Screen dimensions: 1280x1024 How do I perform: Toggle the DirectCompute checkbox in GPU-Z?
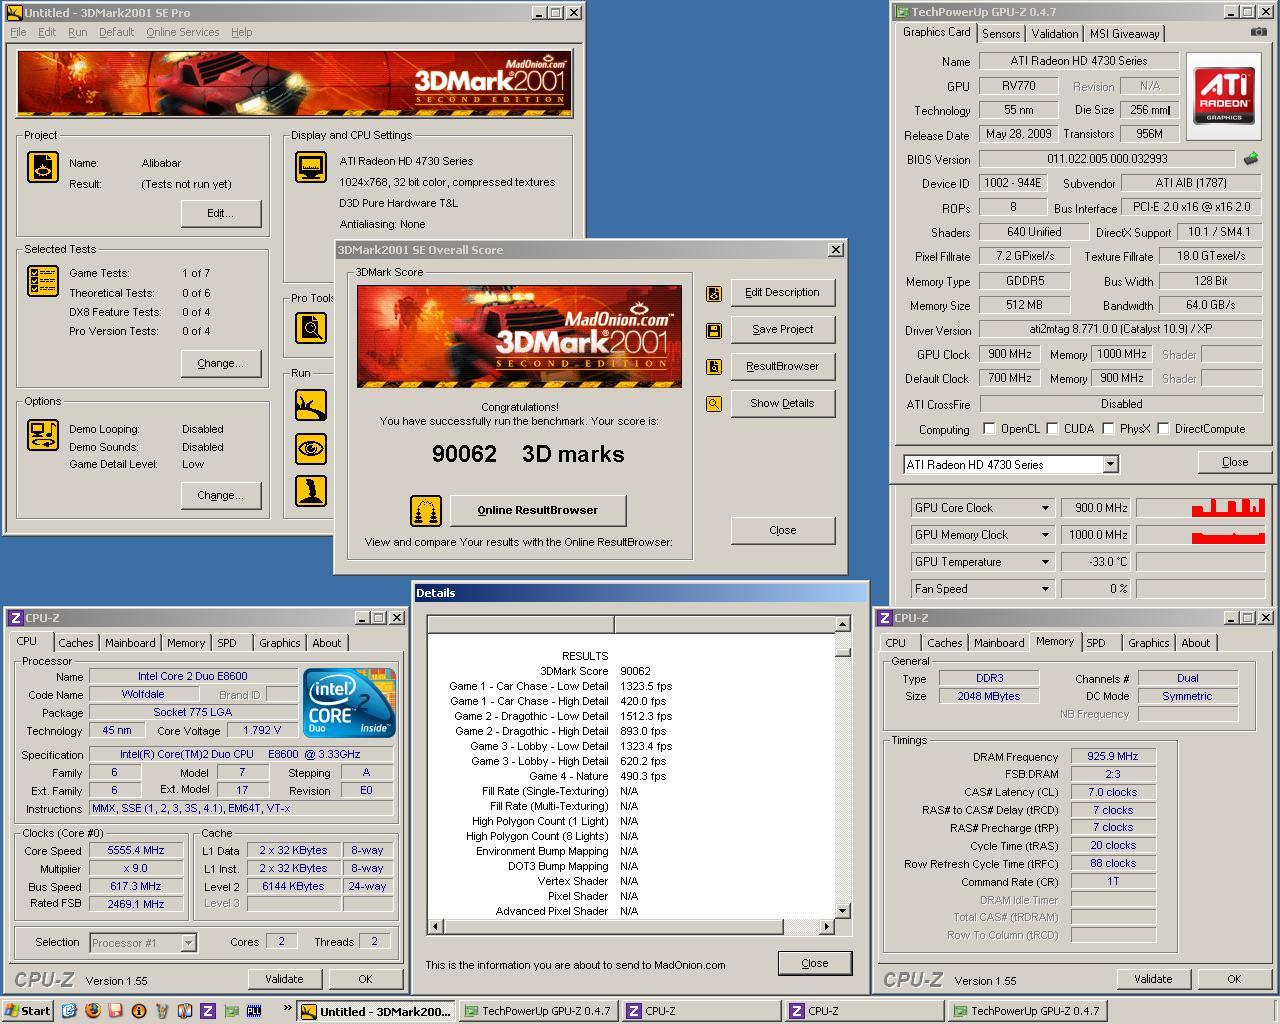pyautogui.click(x=1163, y=429)
